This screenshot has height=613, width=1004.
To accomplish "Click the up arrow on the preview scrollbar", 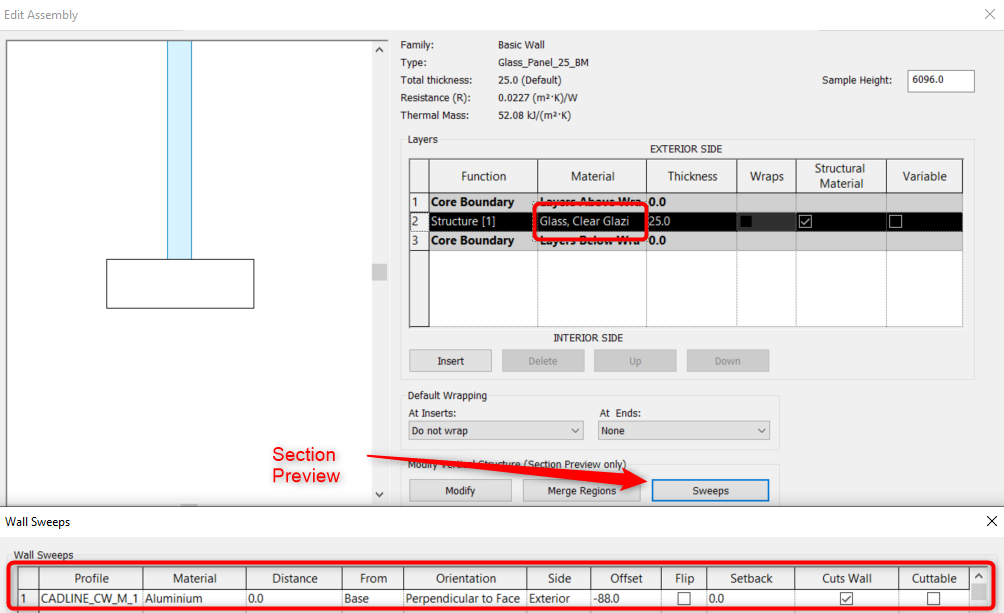I will 379,48.
